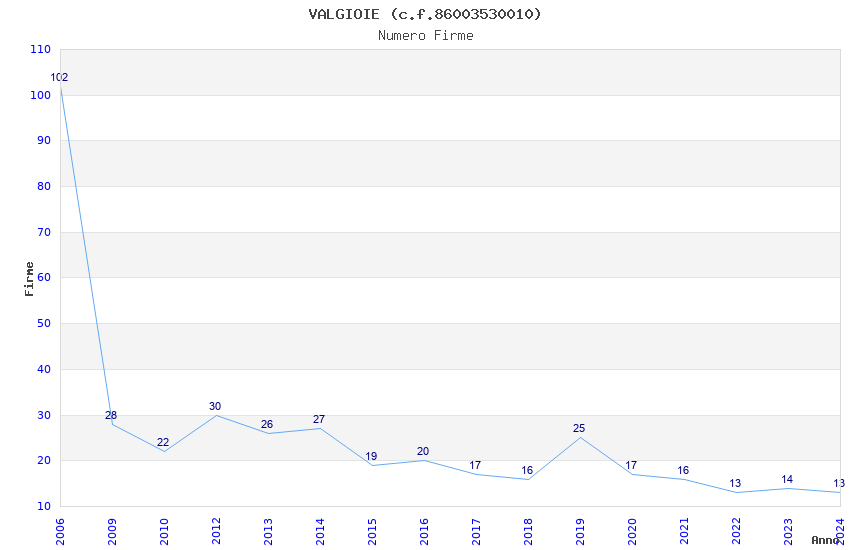Click the x-axis year 2022
The height and width of the screenshot is (550, 850).
point(736,532)
